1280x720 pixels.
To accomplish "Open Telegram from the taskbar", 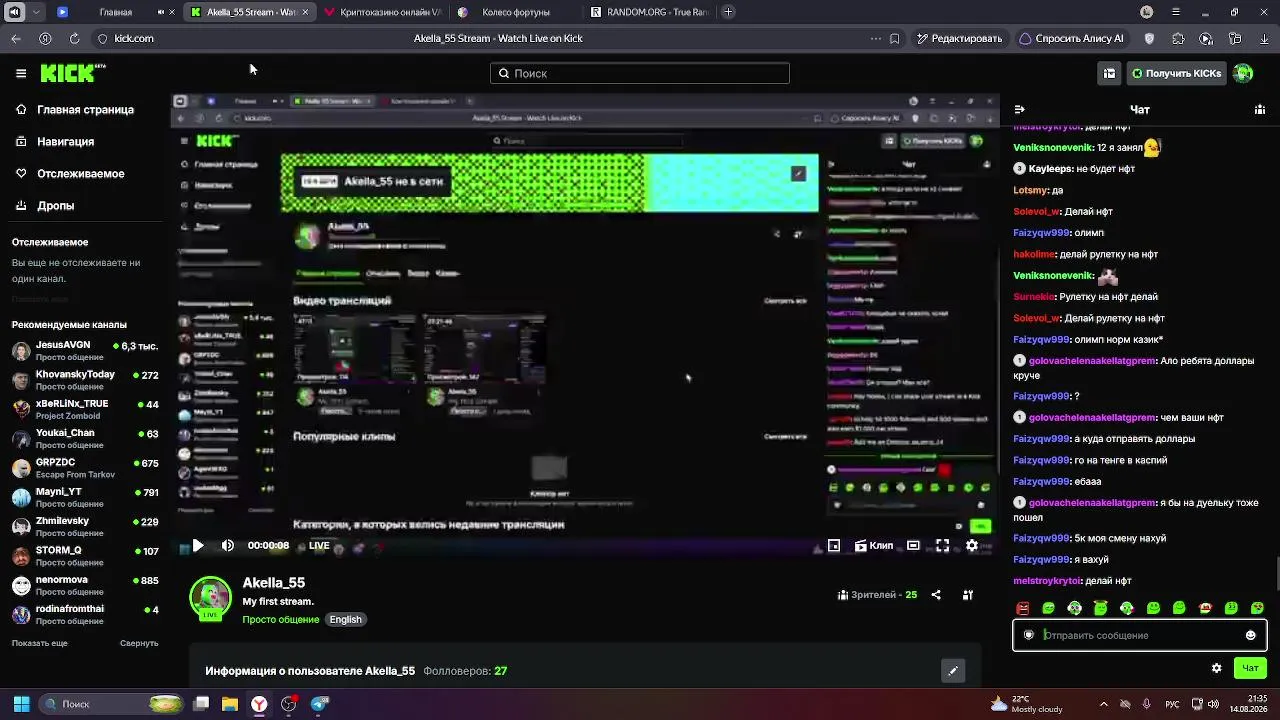I will 320,704.
